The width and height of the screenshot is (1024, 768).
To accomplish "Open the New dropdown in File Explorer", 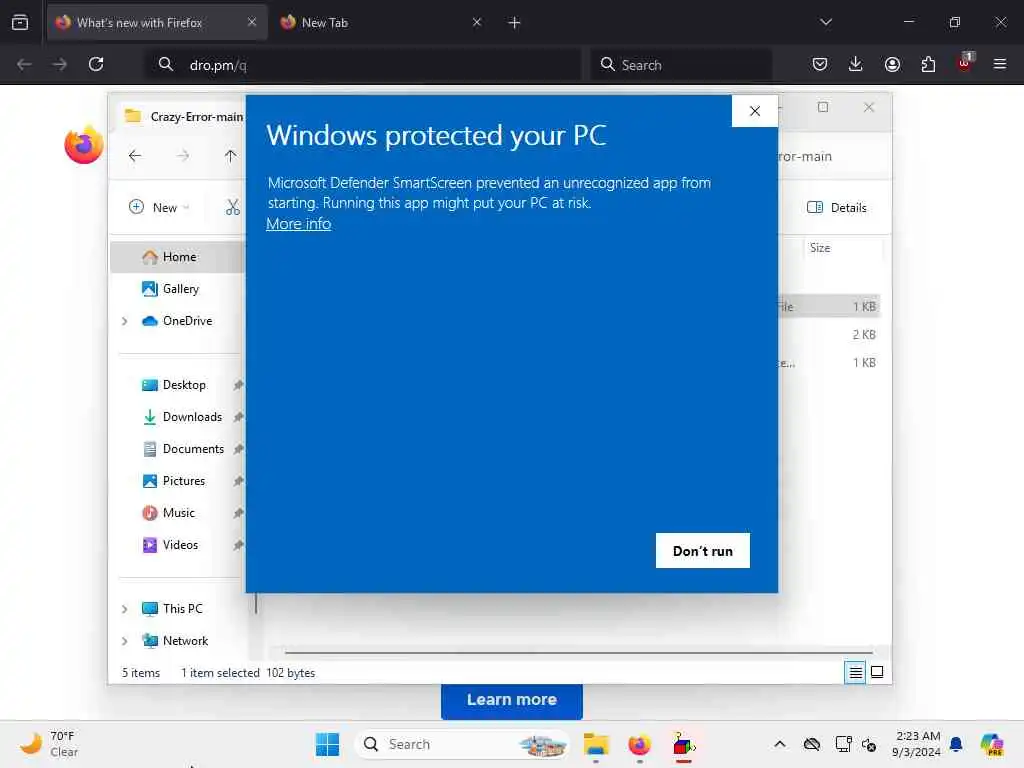I will [159, 207].
